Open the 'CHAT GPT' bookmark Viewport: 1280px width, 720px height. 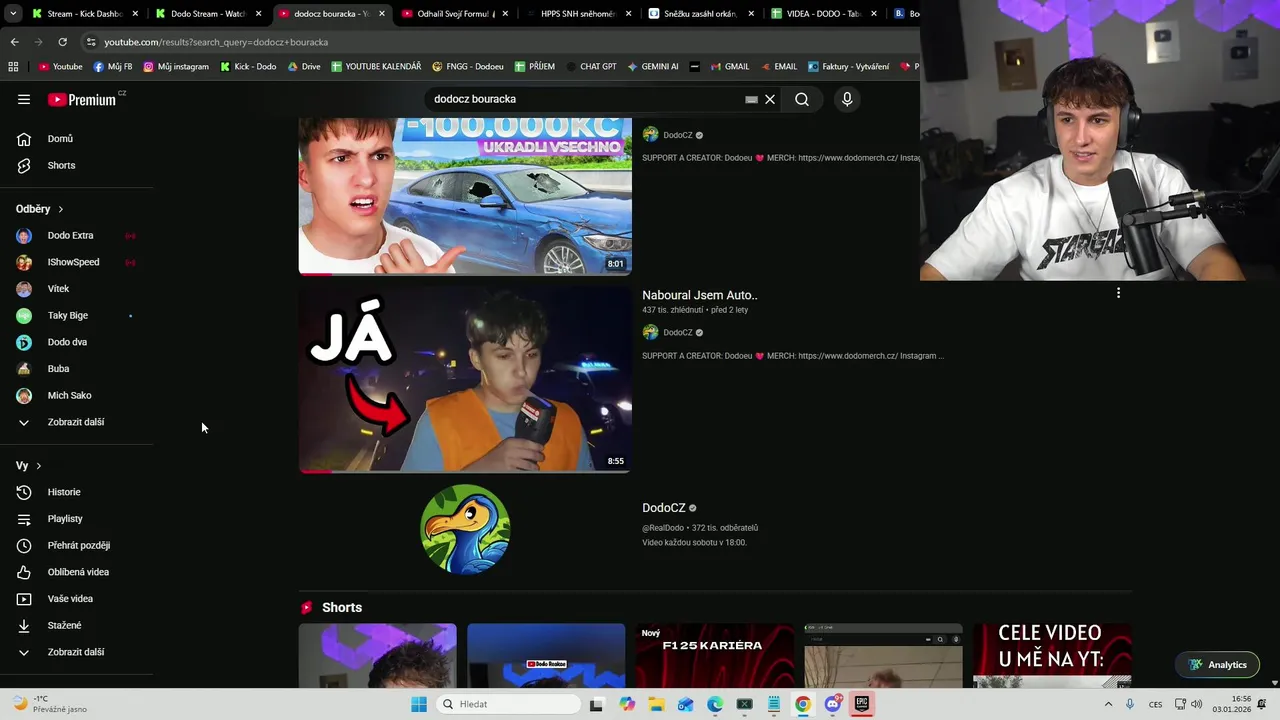pos(591,67)
